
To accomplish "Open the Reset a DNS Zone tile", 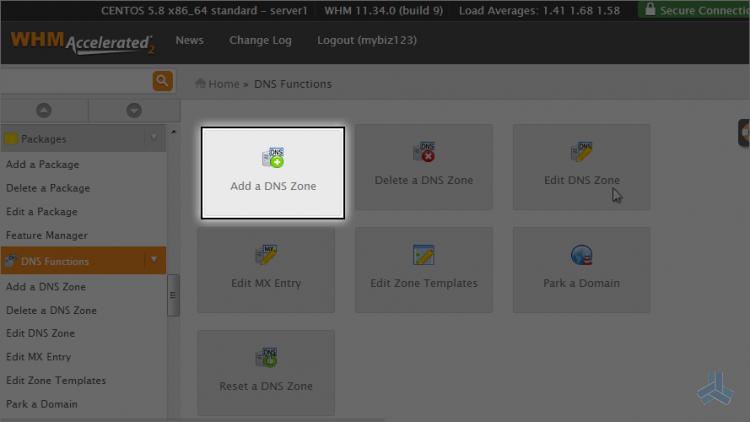I will pos(266,373).
